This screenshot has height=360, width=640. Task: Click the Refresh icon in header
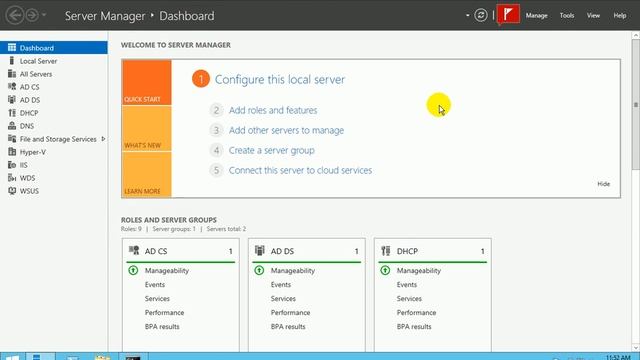[x=481, y=15]
